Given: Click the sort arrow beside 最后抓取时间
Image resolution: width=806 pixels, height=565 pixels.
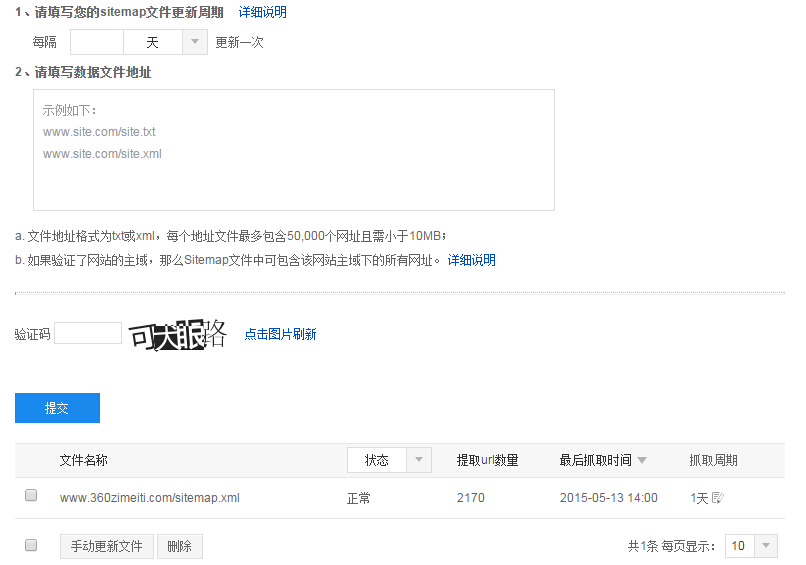Looking at the screenshot, I should pyautogui.click(x=642, y=460).
